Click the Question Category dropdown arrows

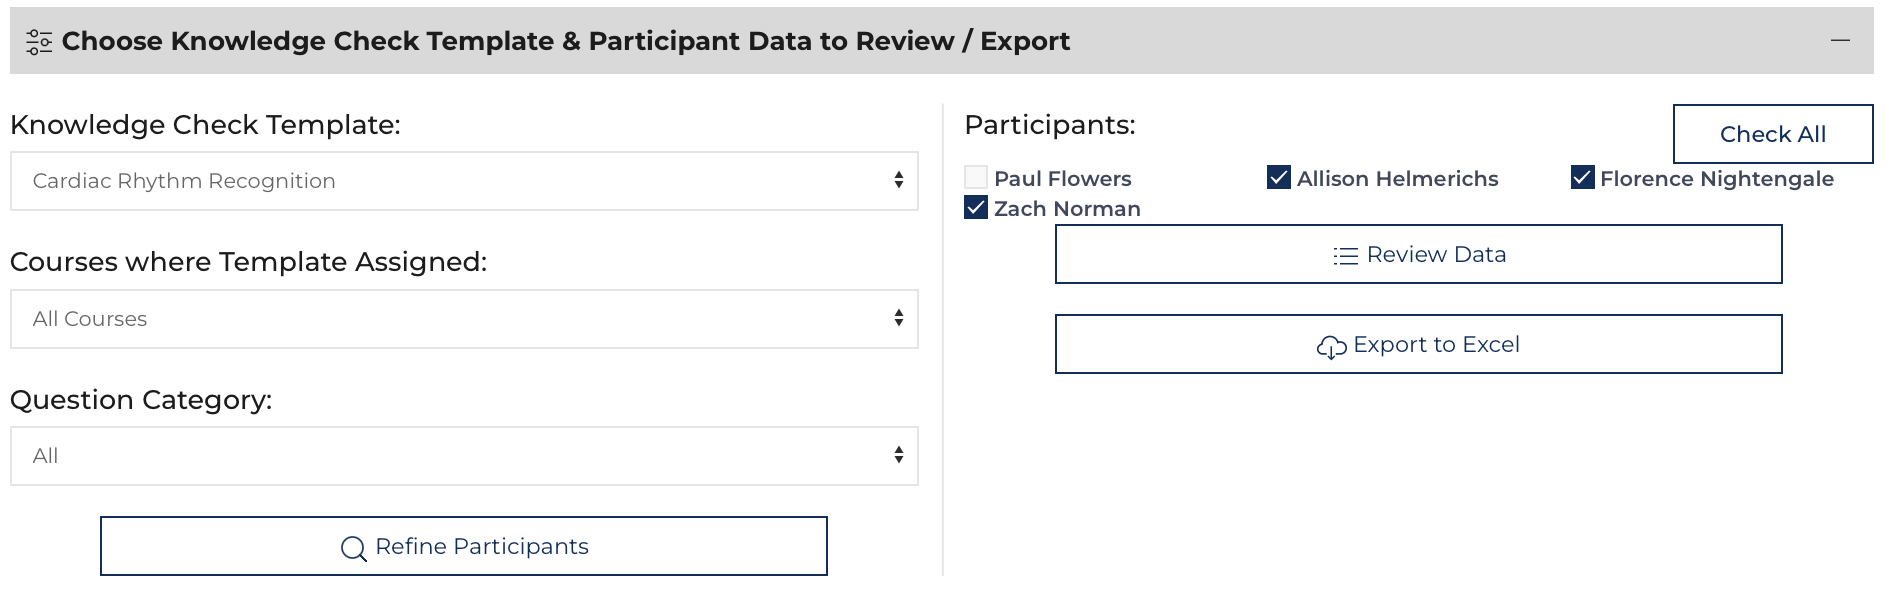point(899,455)
